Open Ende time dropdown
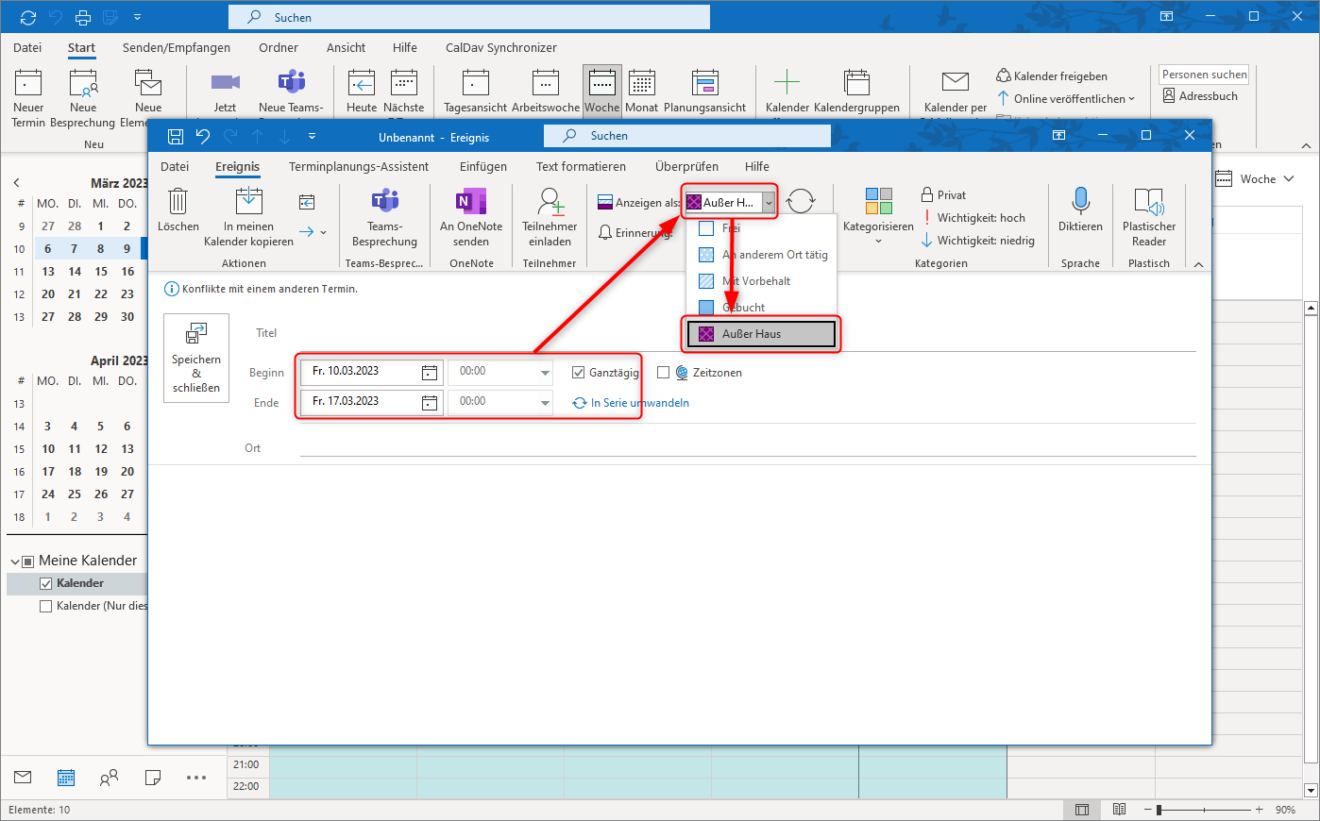 (545, 402)
